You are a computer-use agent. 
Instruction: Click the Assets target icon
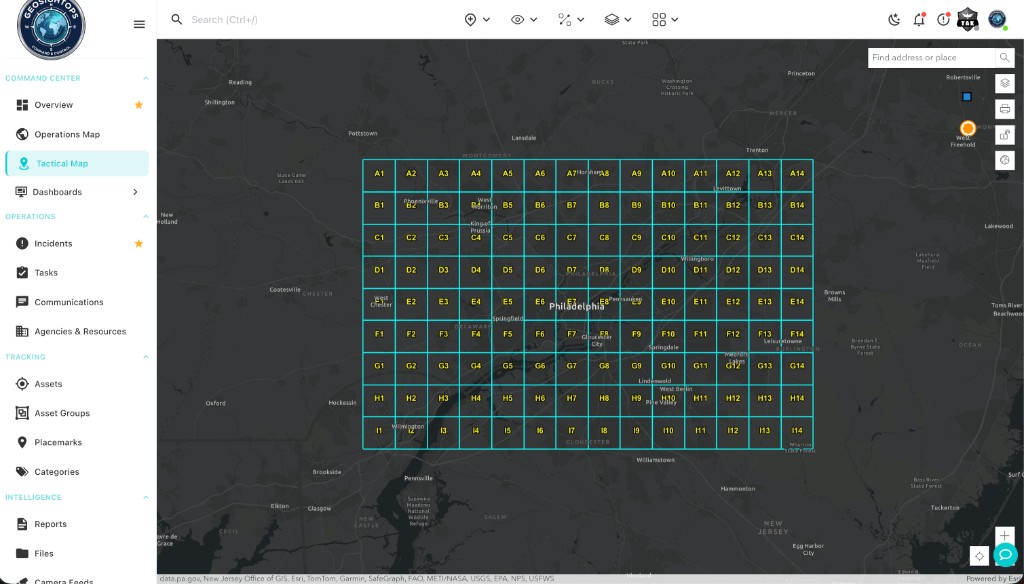point(22,384)
